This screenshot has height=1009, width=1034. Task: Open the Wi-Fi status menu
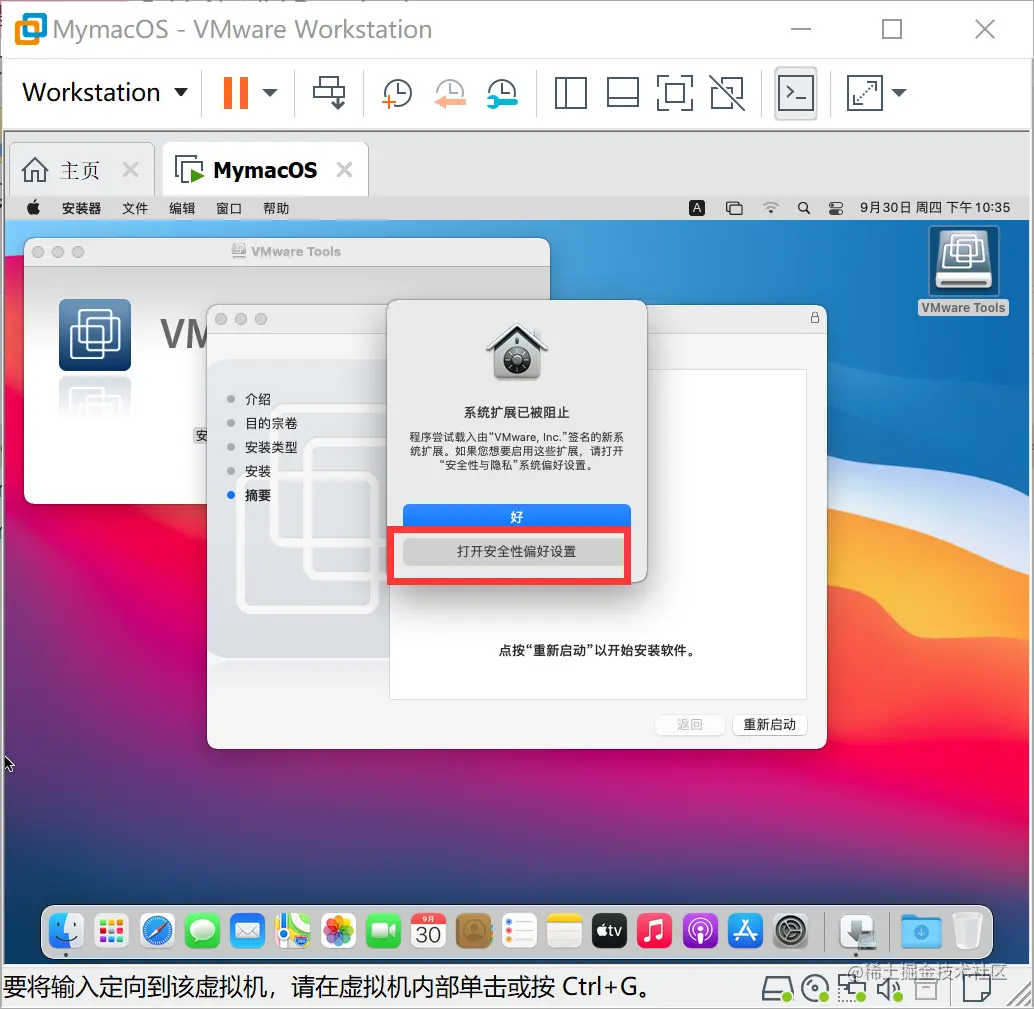pos(770,208)
